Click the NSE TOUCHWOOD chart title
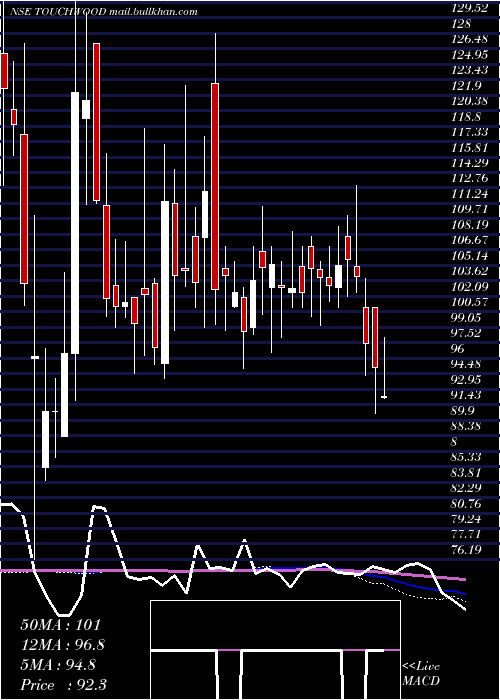This screenshot has height=700, width=500. point(58,12)
